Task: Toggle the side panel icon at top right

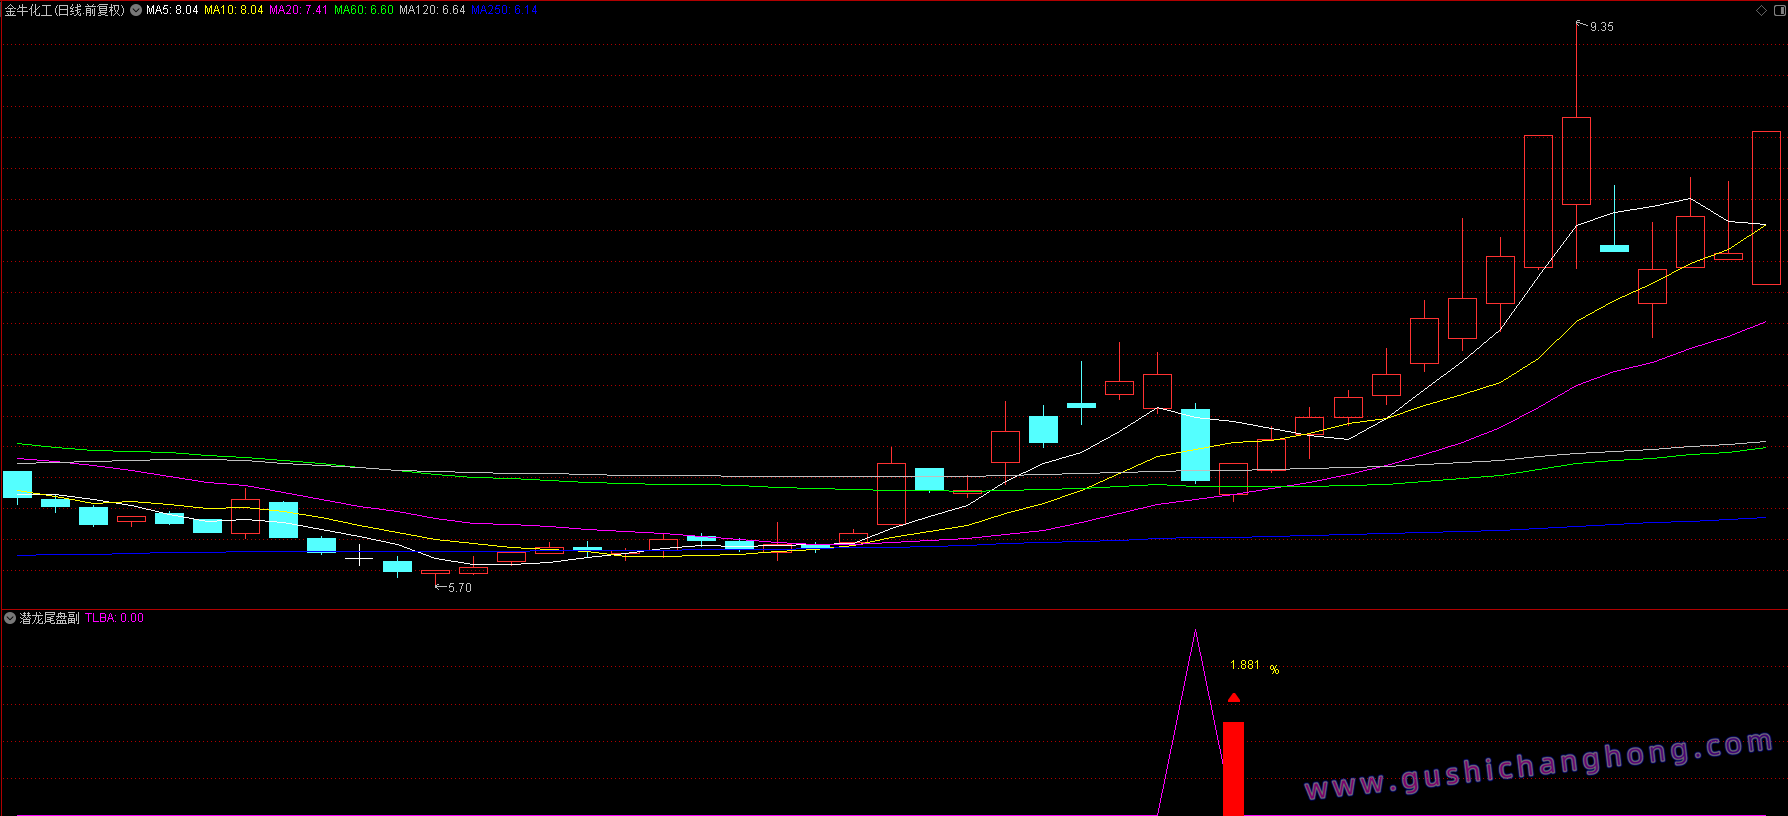Action: 1778,10
